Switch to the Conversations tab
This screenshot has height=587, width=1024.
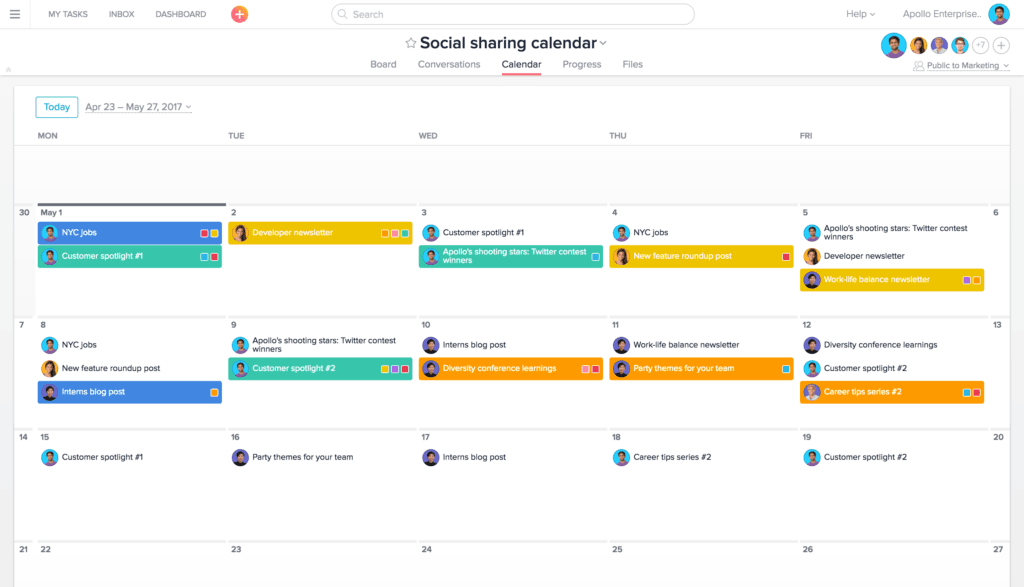click(x=449, y=65)
